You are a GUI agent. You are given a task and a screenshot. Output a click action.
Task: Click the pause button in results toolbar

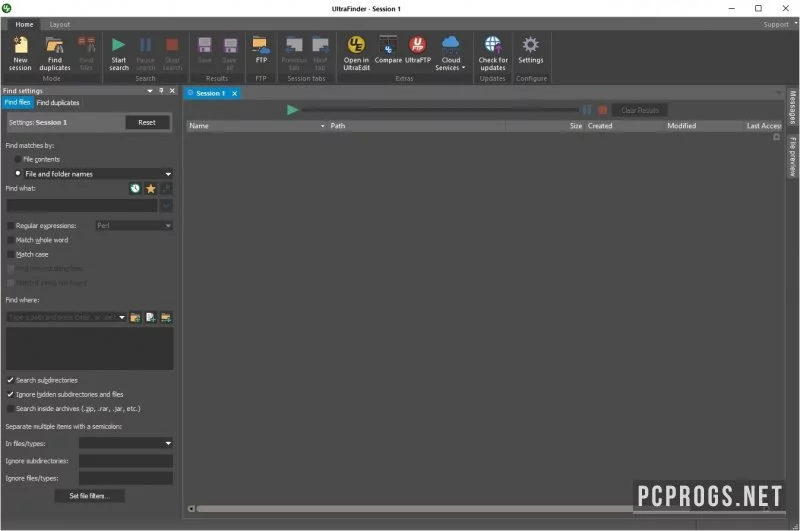[587, 110]
